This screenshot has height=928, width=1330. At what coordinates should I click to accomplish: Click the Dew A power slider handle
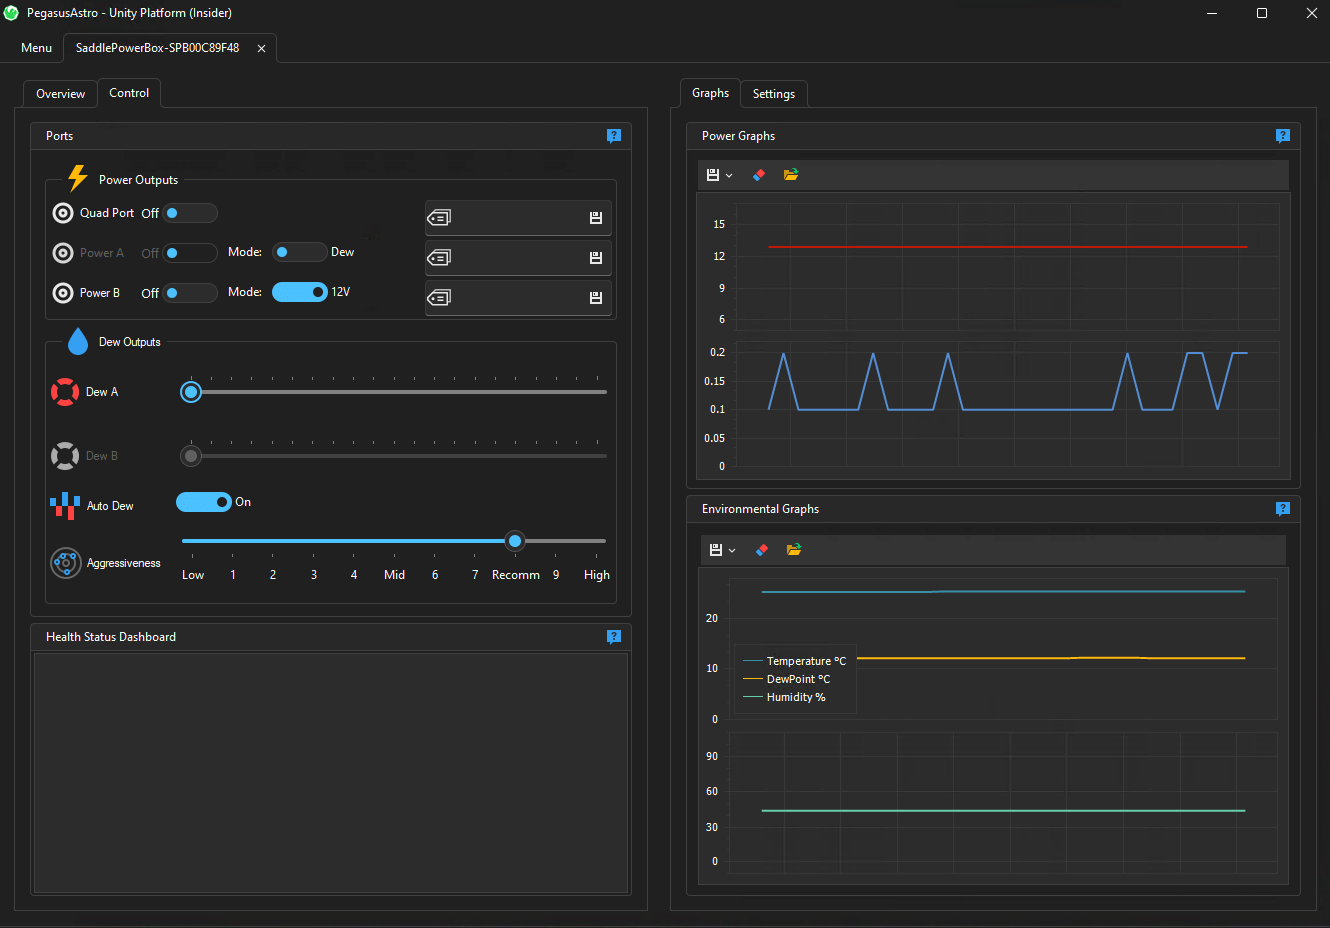click(x=191, y=392)
